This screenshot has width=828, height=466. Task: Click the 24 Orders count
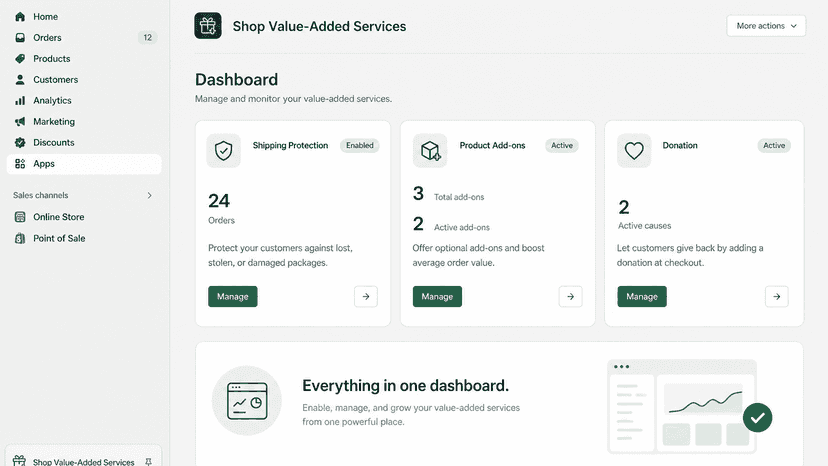(219, 201)
